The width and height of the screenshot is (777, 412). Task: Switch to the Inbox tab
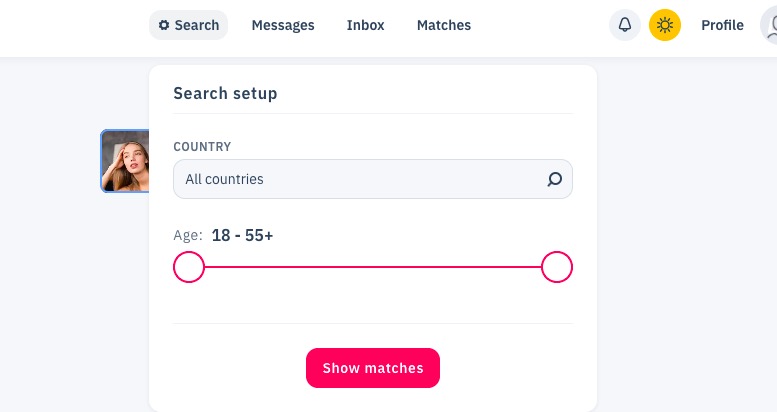(x=365, y=25)
